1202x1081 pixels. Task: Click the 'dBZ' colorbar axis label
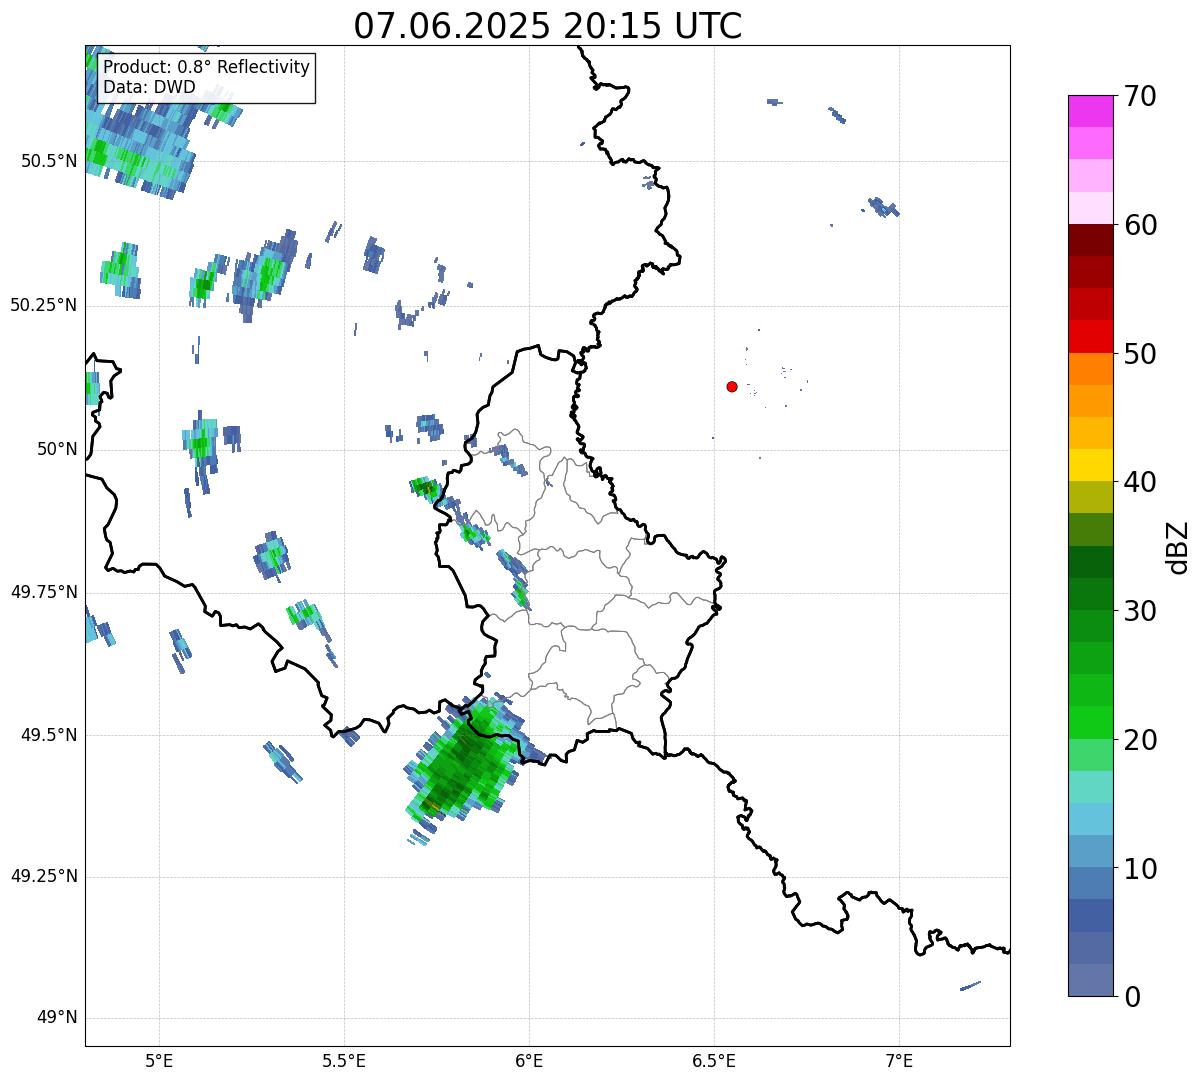pos(1178,546)
